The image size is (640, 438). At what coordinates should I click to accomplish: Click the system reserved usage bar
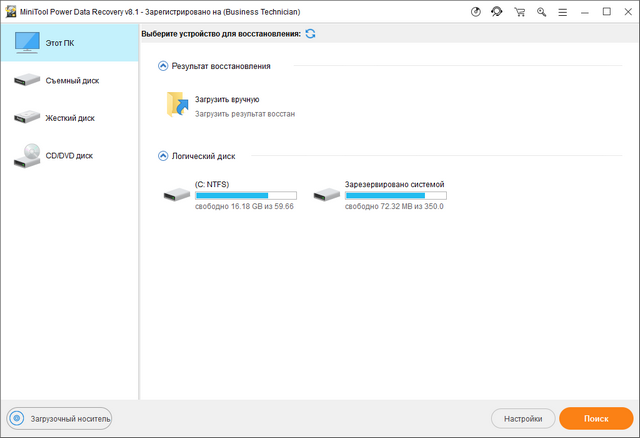click(396, 196)
